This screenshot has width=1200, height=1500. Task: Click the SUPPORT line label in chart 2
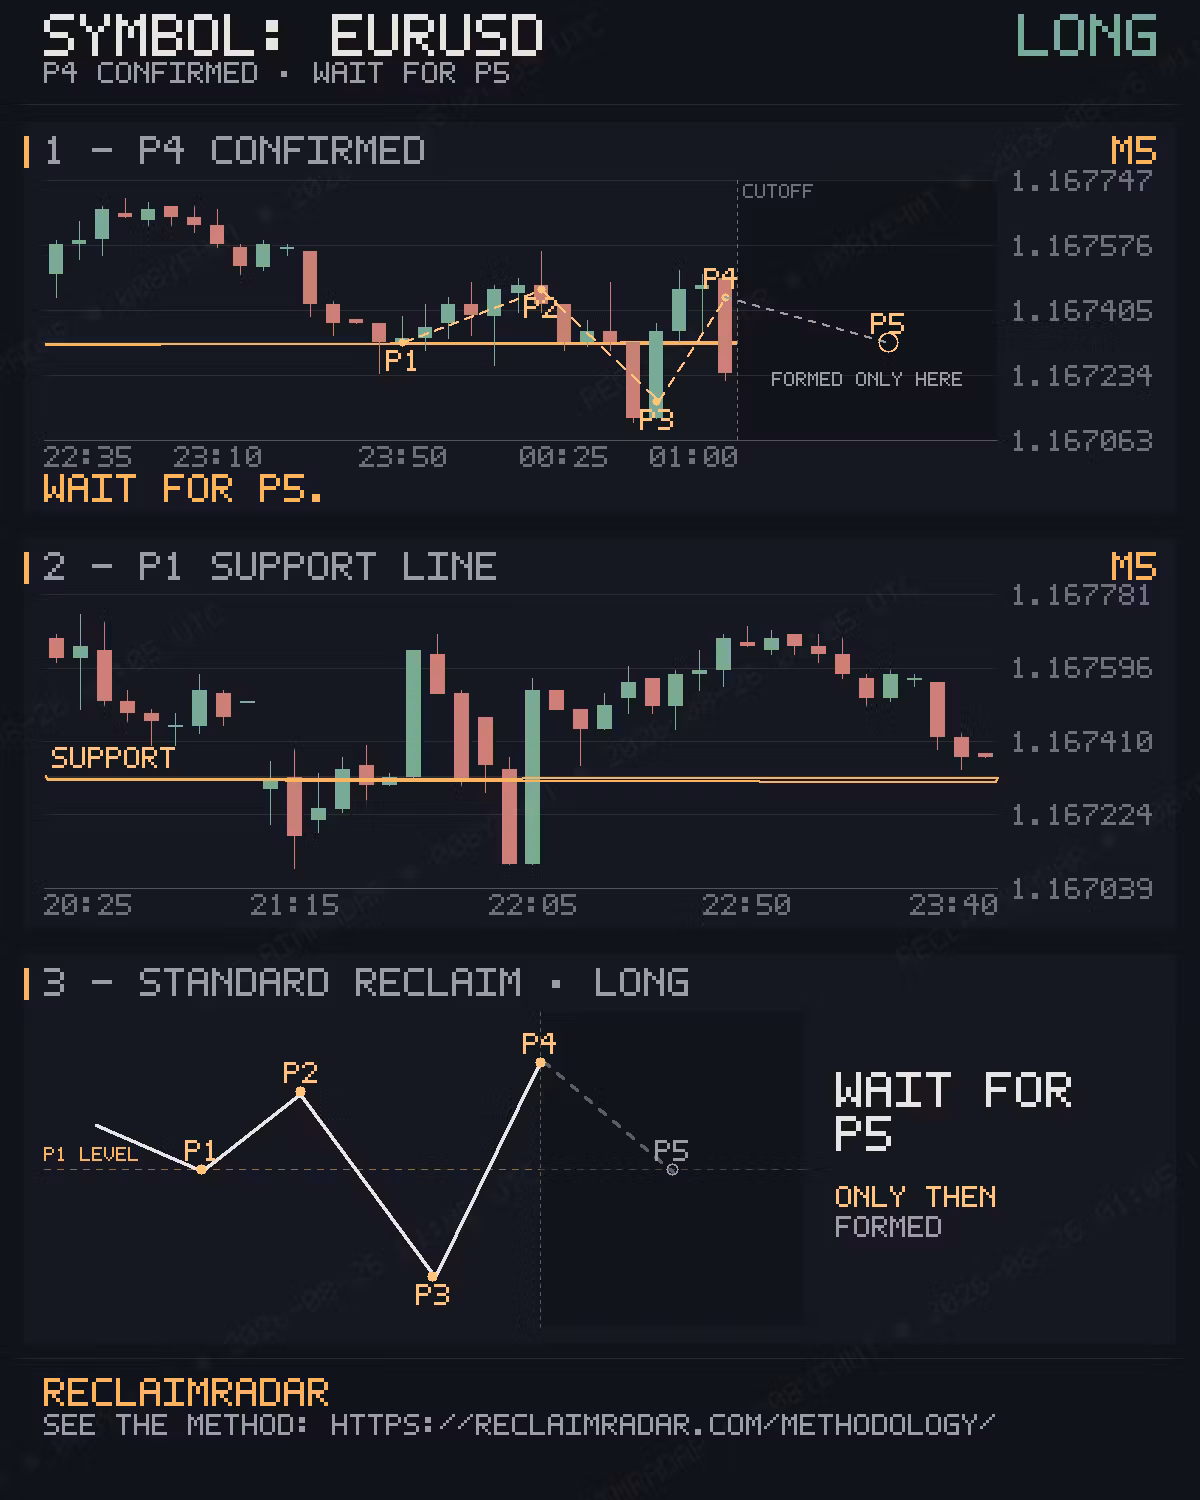coord(113,758)
